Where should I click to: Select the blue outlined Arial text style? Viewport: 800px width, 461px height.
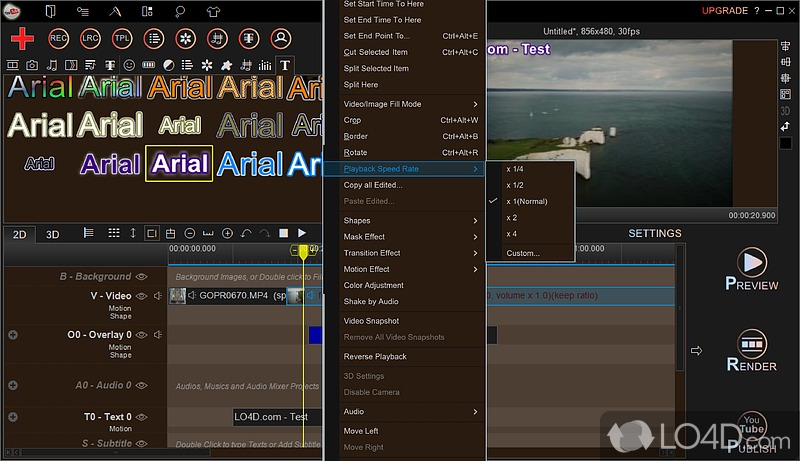[x=251, y=163]
